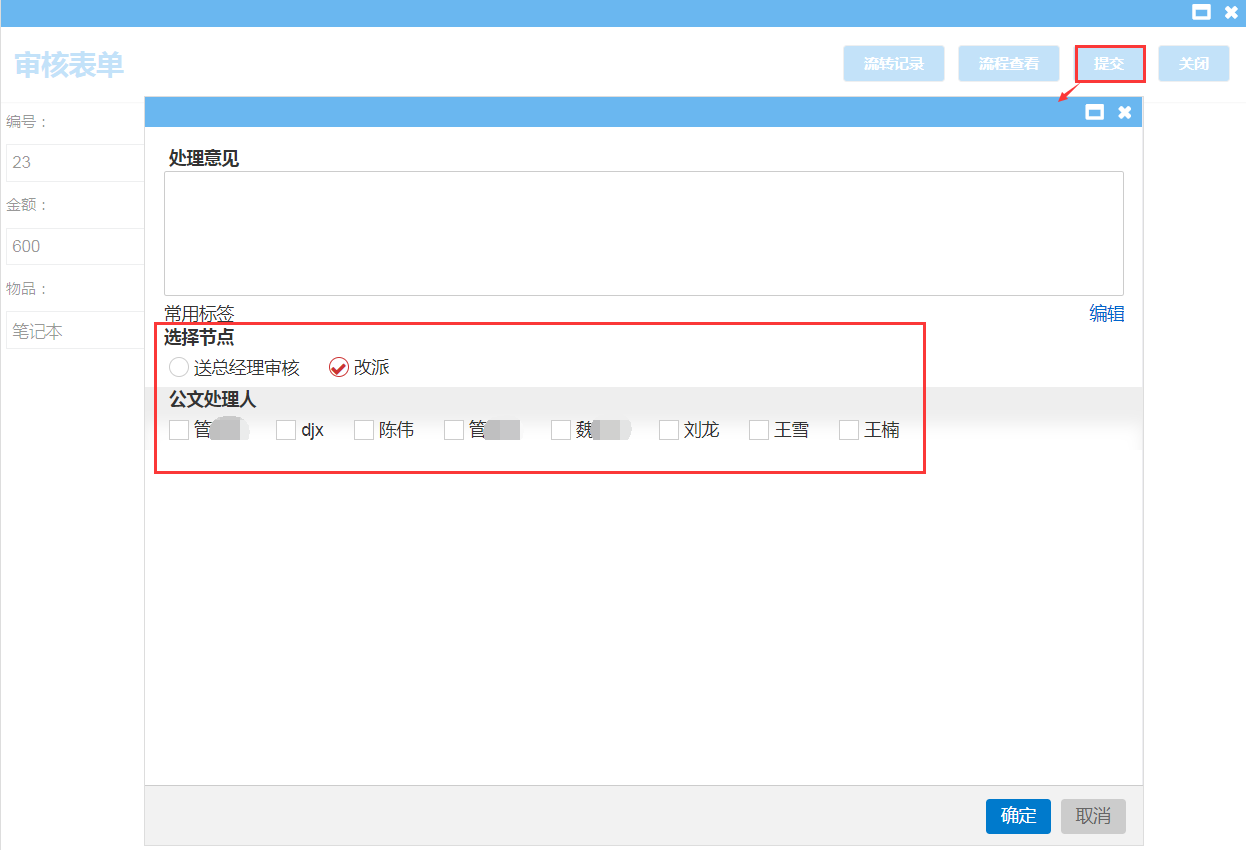This screenshot has width=1246, height=850.
Task: Select the 送总经理审核 radio option
Action: click(x=179, y=367)
